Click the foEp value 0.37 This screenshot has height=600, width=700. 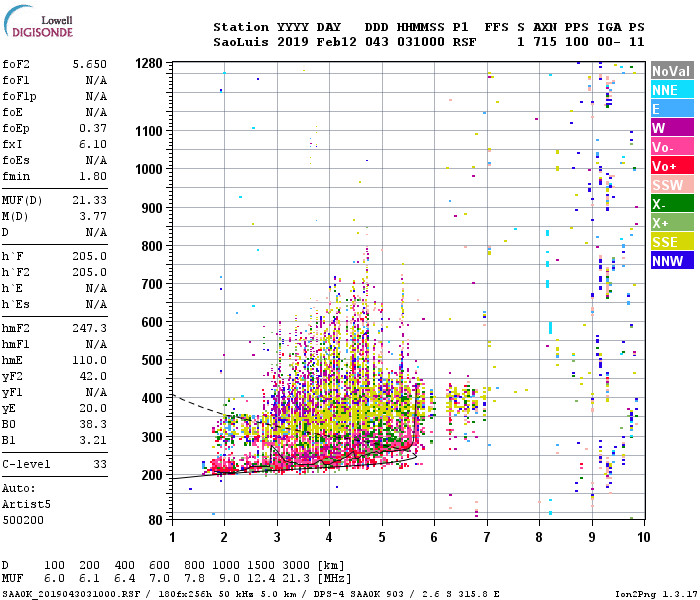click(93, 128)
